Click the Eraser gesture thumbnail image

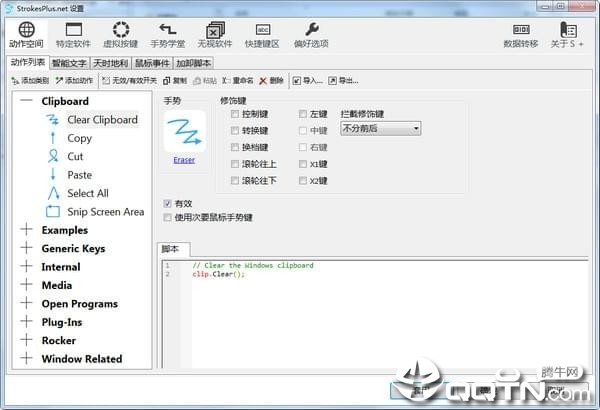click(185, 131)
